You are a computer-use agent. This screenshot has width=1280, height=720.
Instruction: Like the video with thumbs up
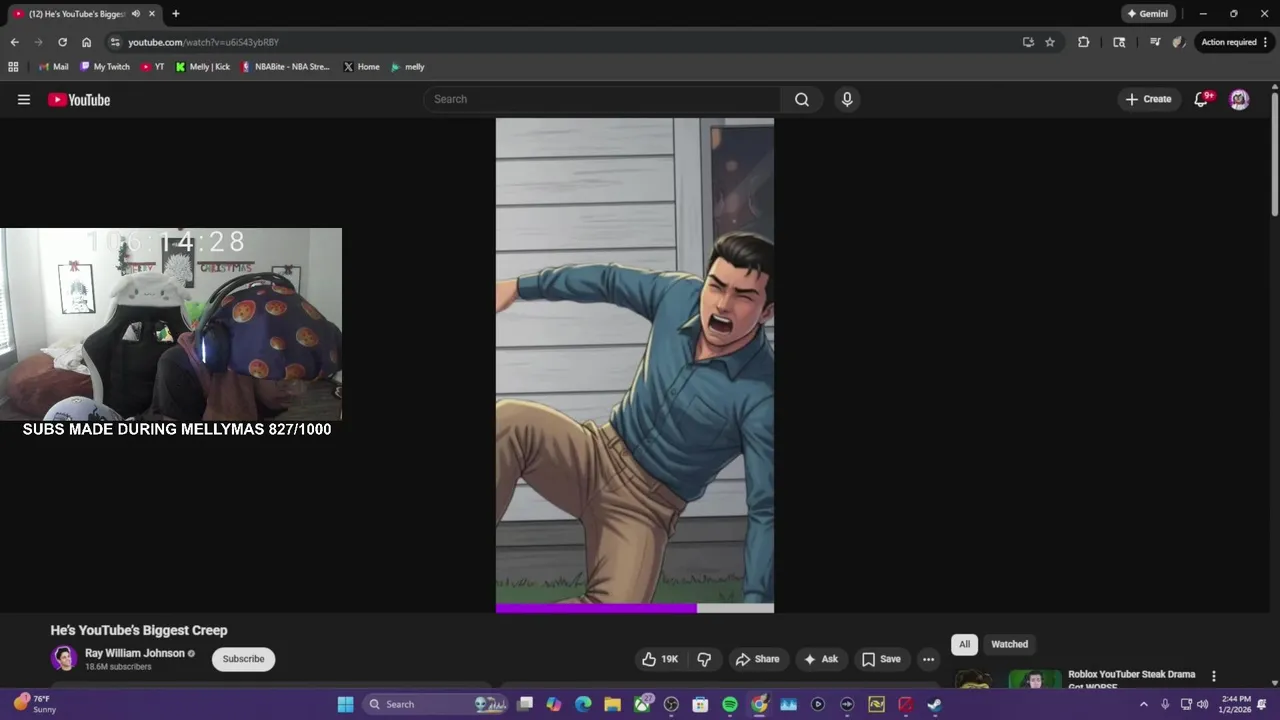pyautogui.click(x=660, y=659)
